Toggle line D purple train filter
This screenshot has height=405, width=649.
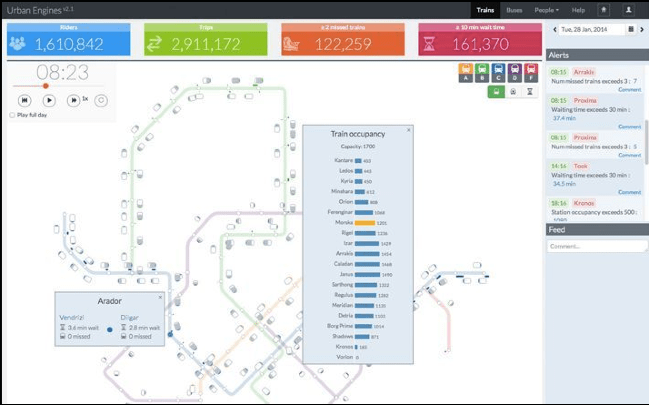click(514, 73)
